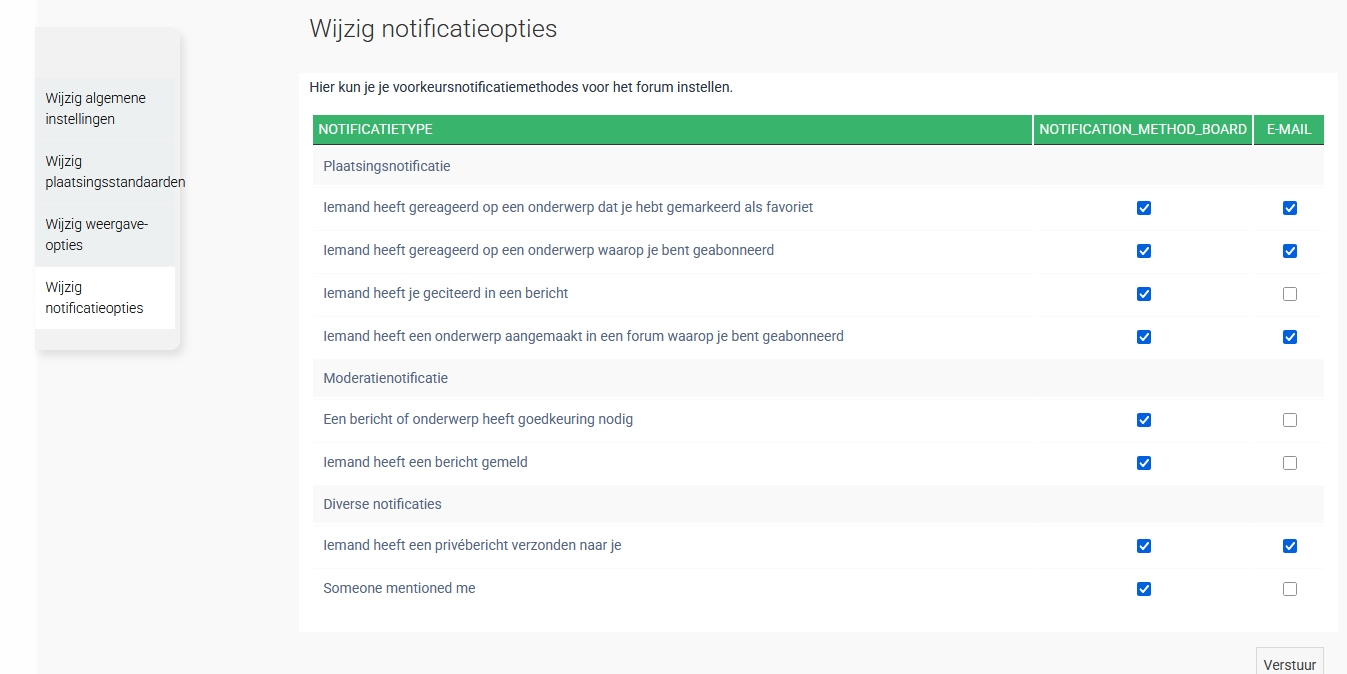Enable e-mail for bericht gemeld row
This screenshot has width=1347, height=674.
coord(1290,463)
